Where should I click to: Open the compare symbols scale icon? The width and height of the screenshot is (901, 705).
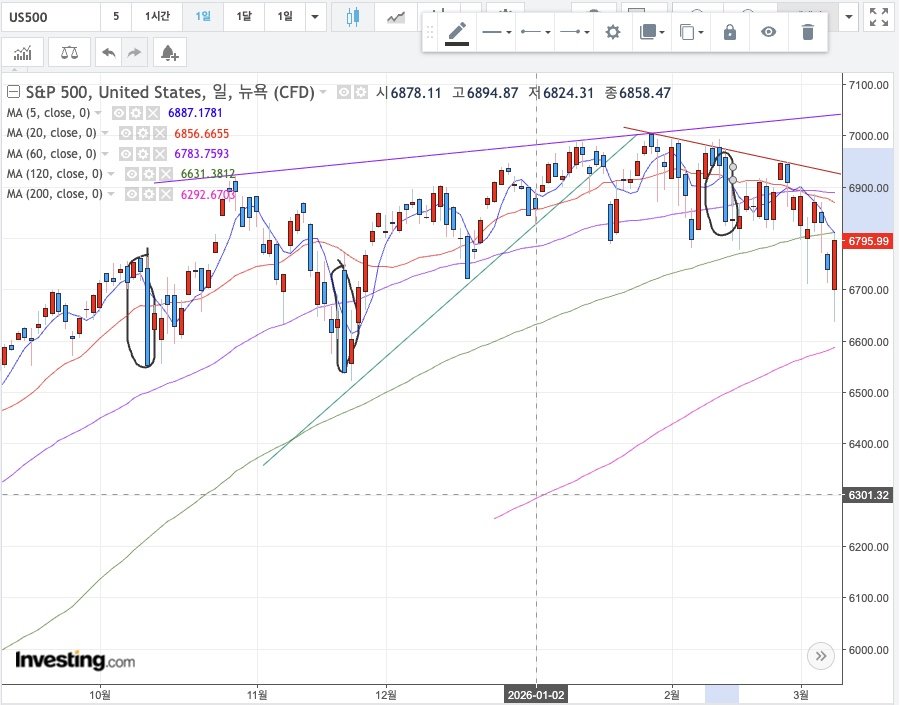tap(69, 53)
